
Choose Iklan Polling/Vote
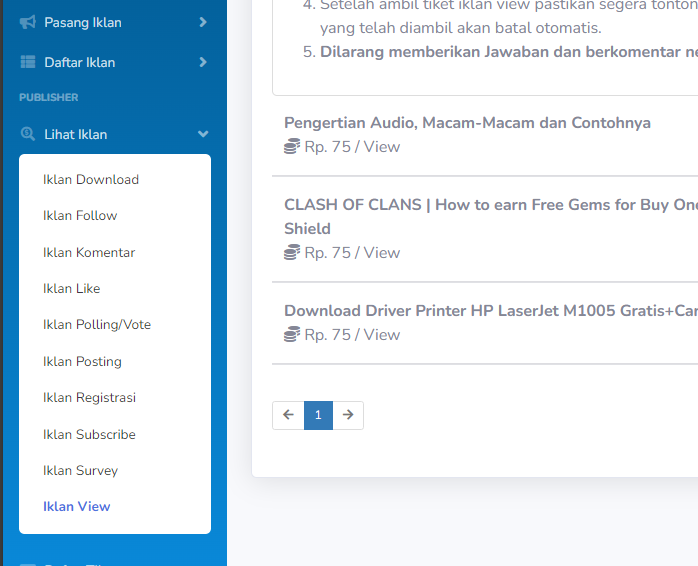[97, 325]
